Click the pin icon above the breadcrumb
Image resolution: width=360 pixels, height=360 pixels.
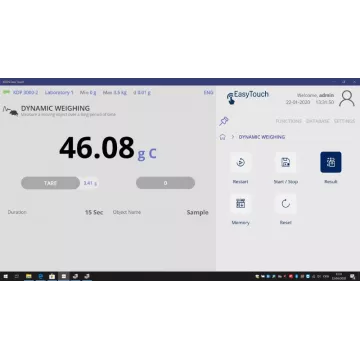224,121
